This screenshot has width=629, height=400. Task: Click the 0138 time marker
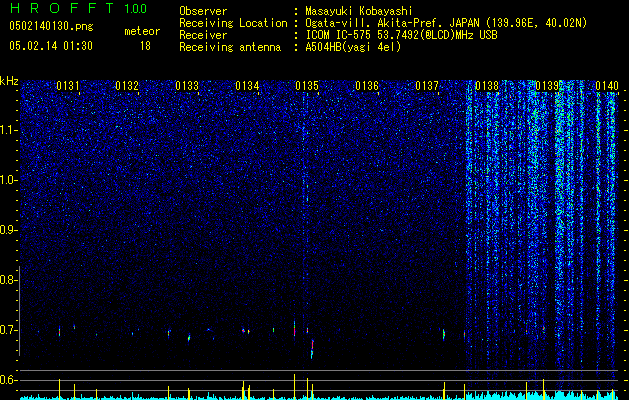(487, 86)
